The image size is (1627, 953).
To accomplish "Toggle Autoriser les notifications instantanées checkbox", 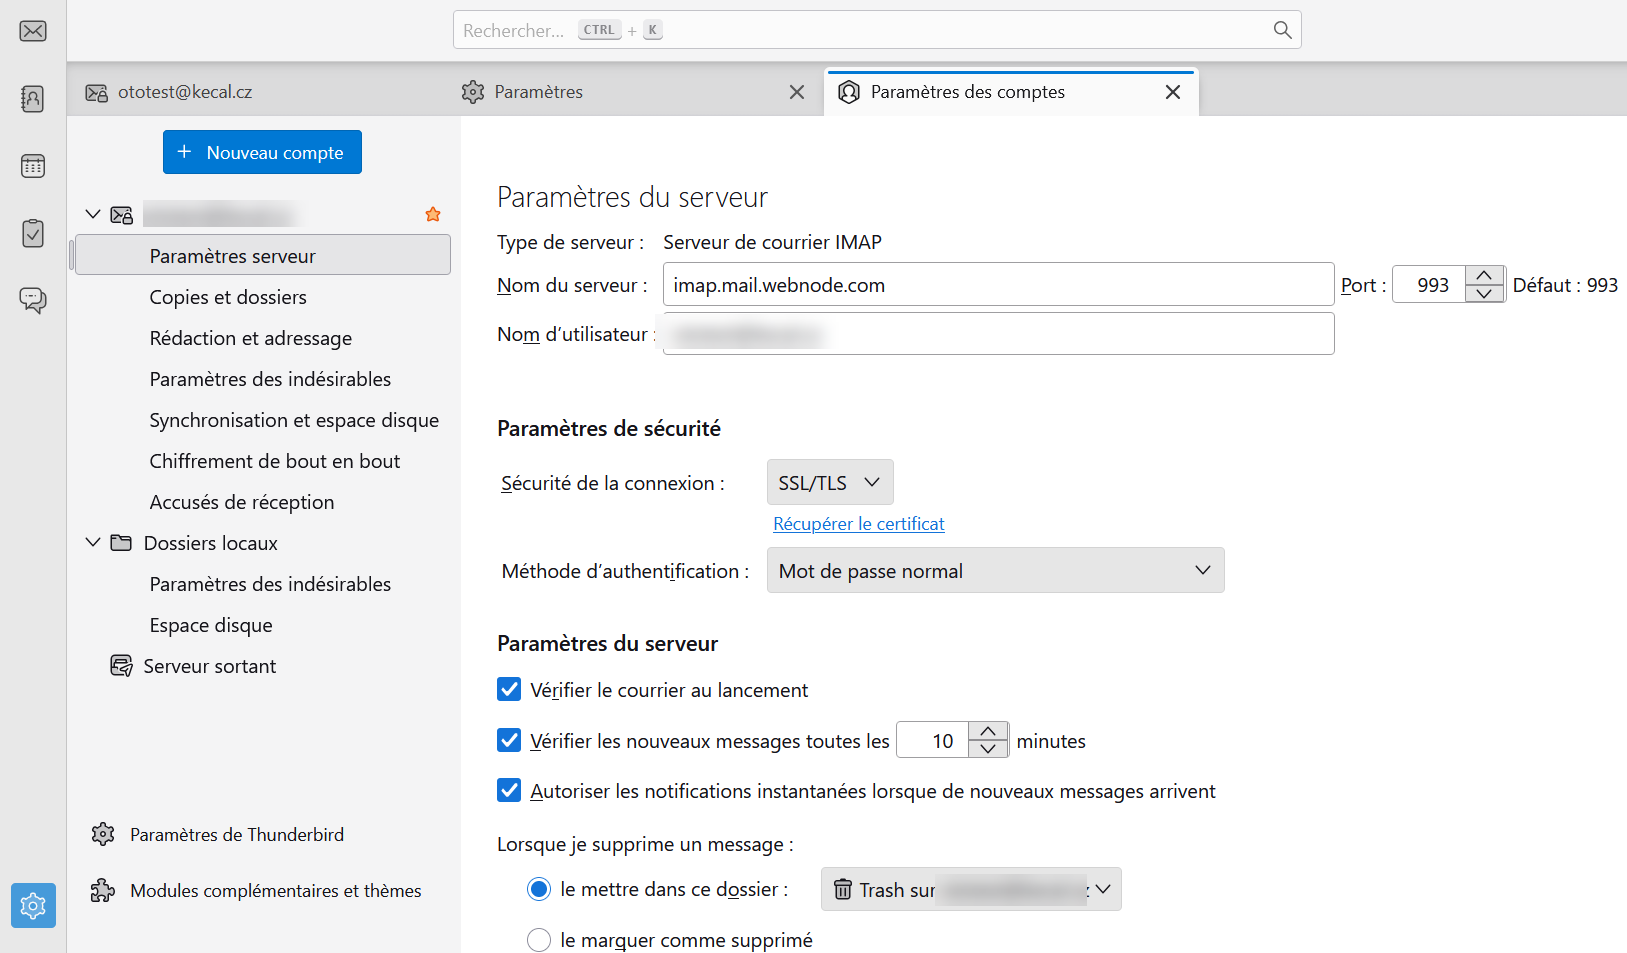I will point(509,790).
